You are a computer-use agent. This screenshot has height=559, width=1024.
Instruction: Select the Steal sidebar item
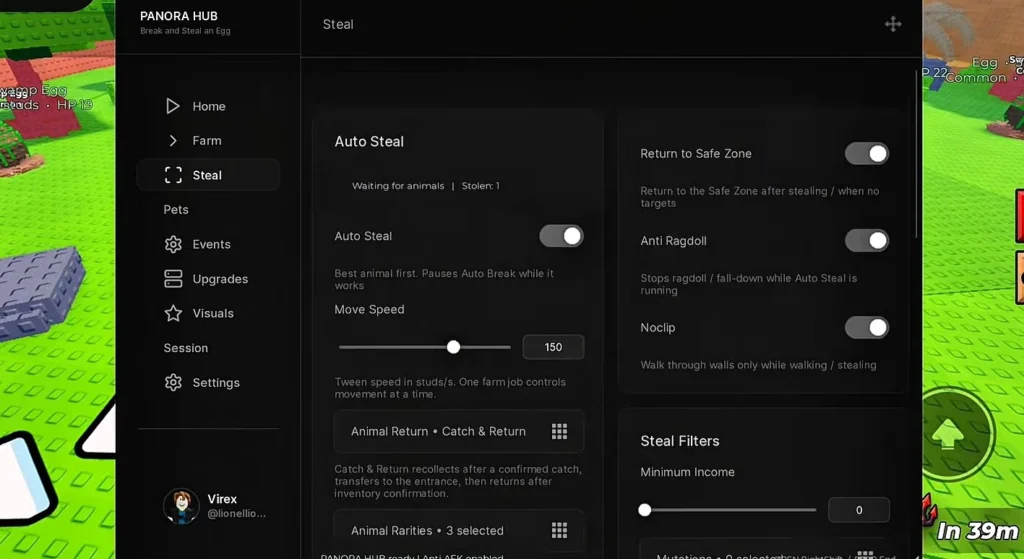pyautogui.click(x=208, y=175)
